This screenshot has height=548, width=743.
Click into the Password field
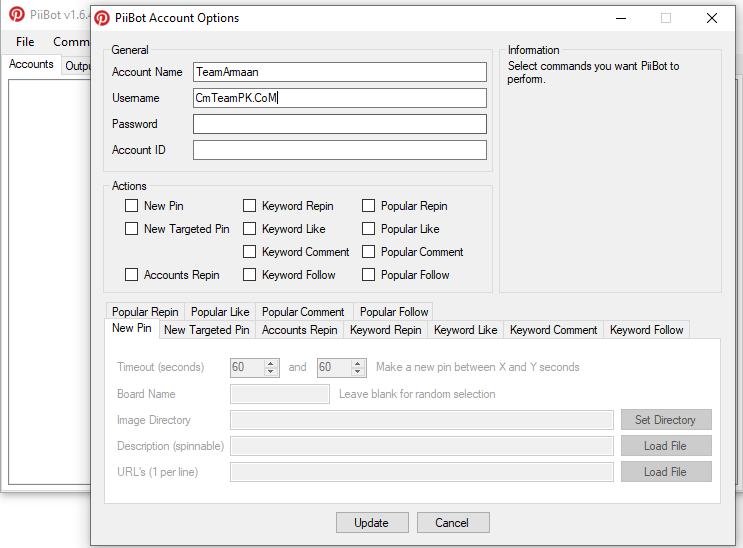tap(340, 124)
